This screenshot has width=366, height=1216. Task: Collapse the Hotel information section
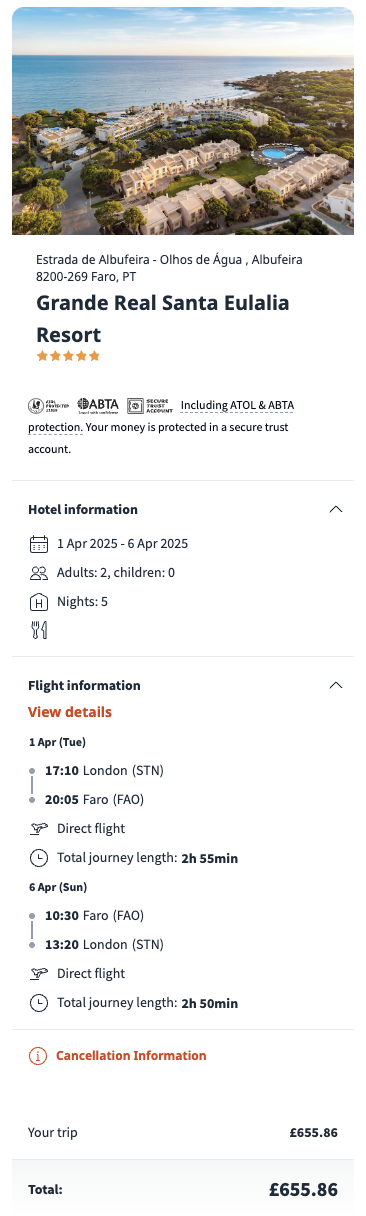(x=336, y=509)
